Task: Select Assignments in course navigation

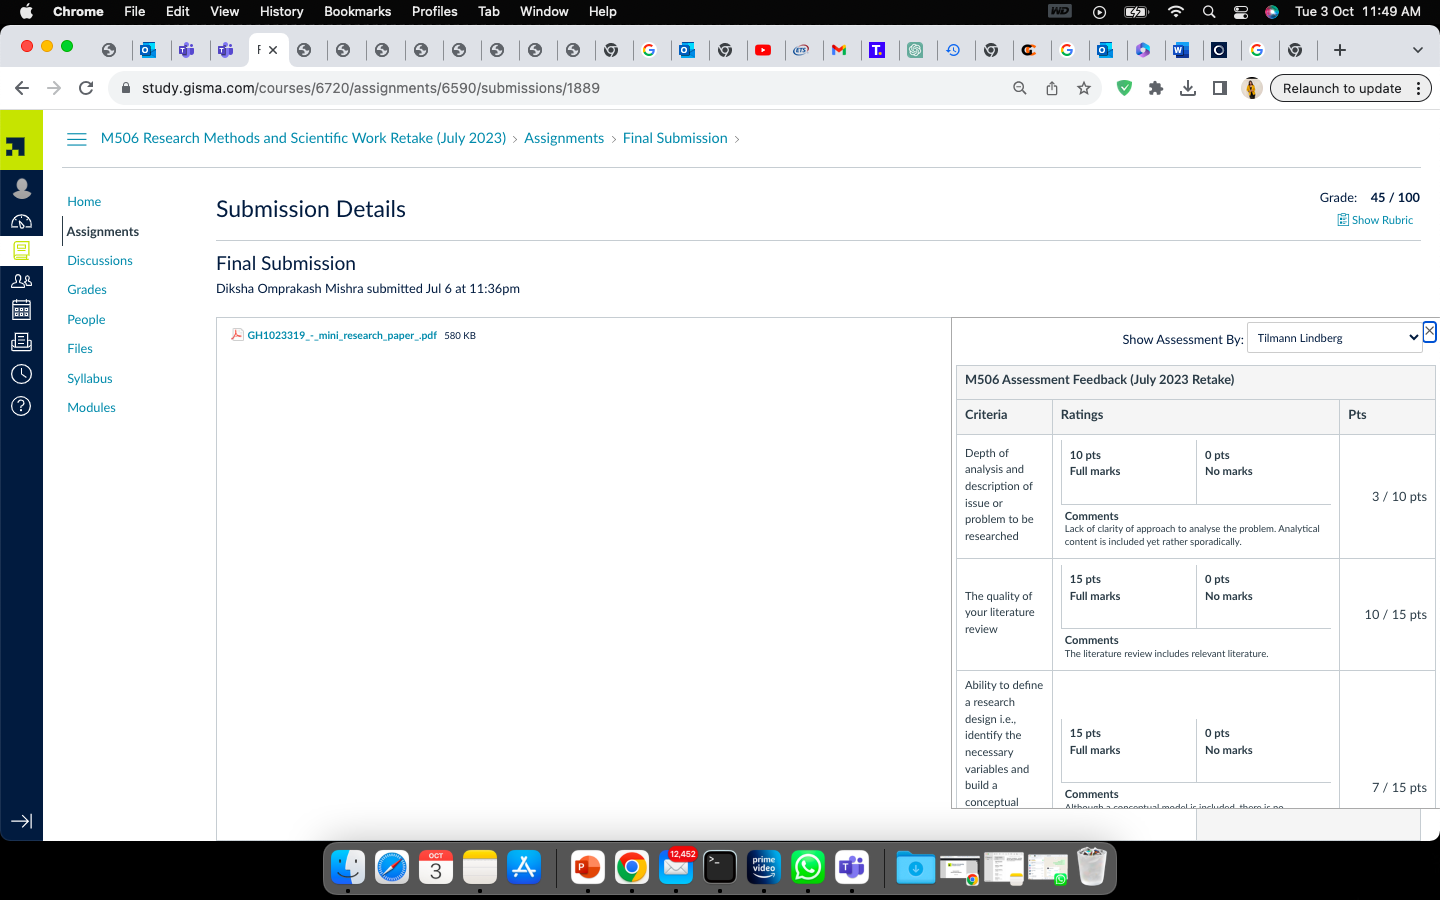Action: (103, 231)
